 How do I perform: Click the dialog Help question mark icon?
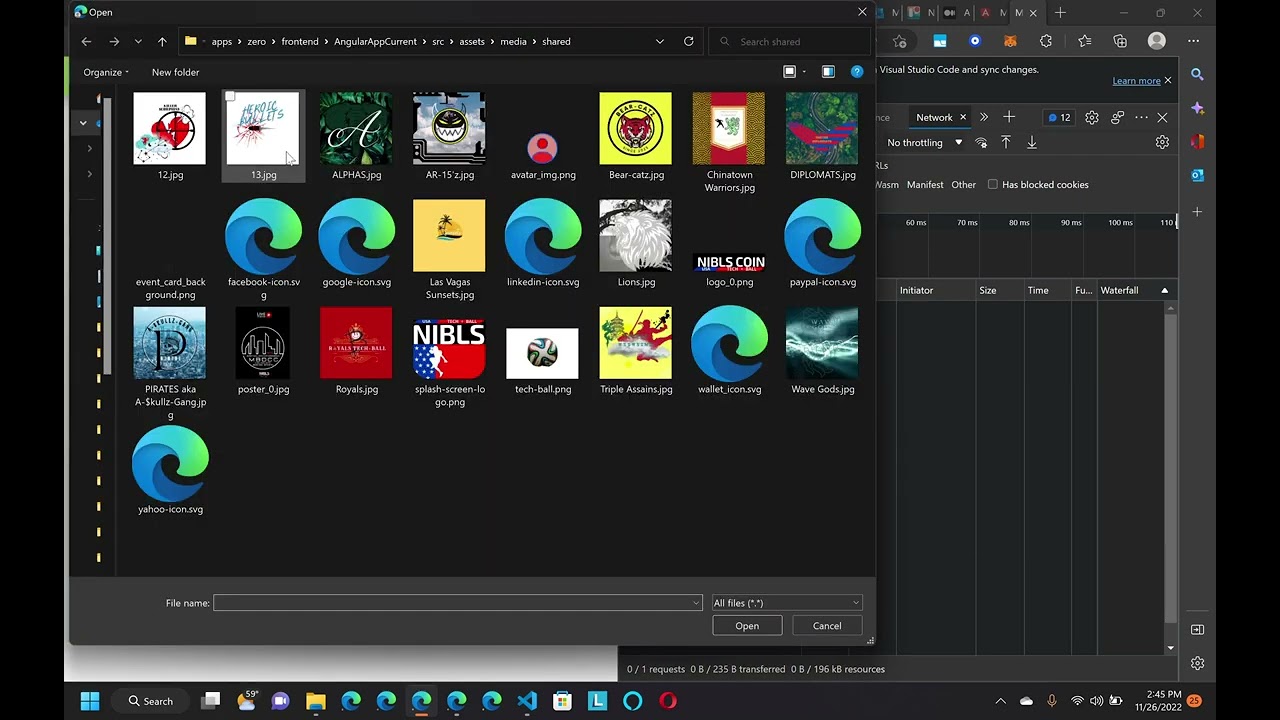click(856, 72)
